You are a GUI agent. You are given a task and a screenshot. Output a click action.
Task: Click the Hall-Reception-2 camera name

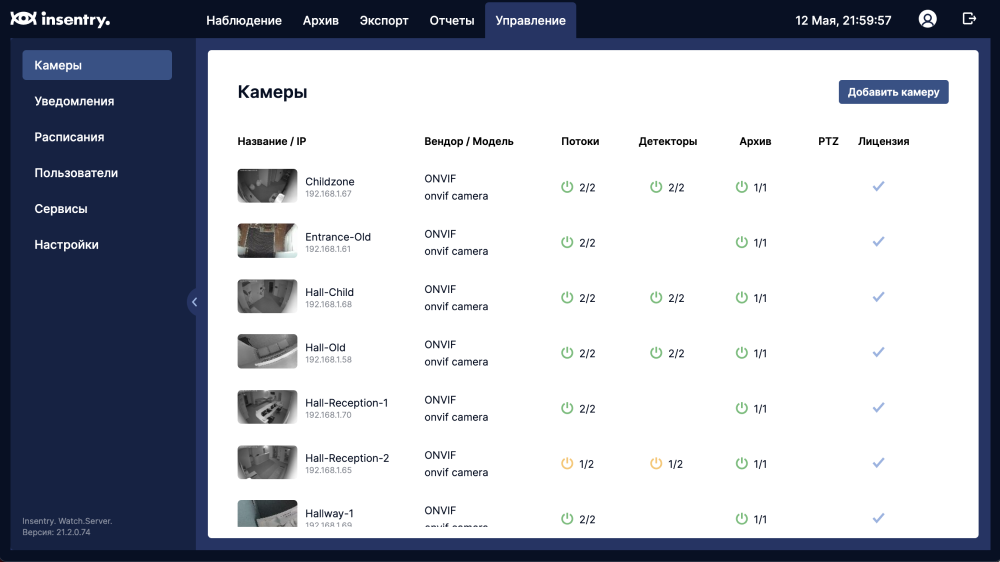347,458
